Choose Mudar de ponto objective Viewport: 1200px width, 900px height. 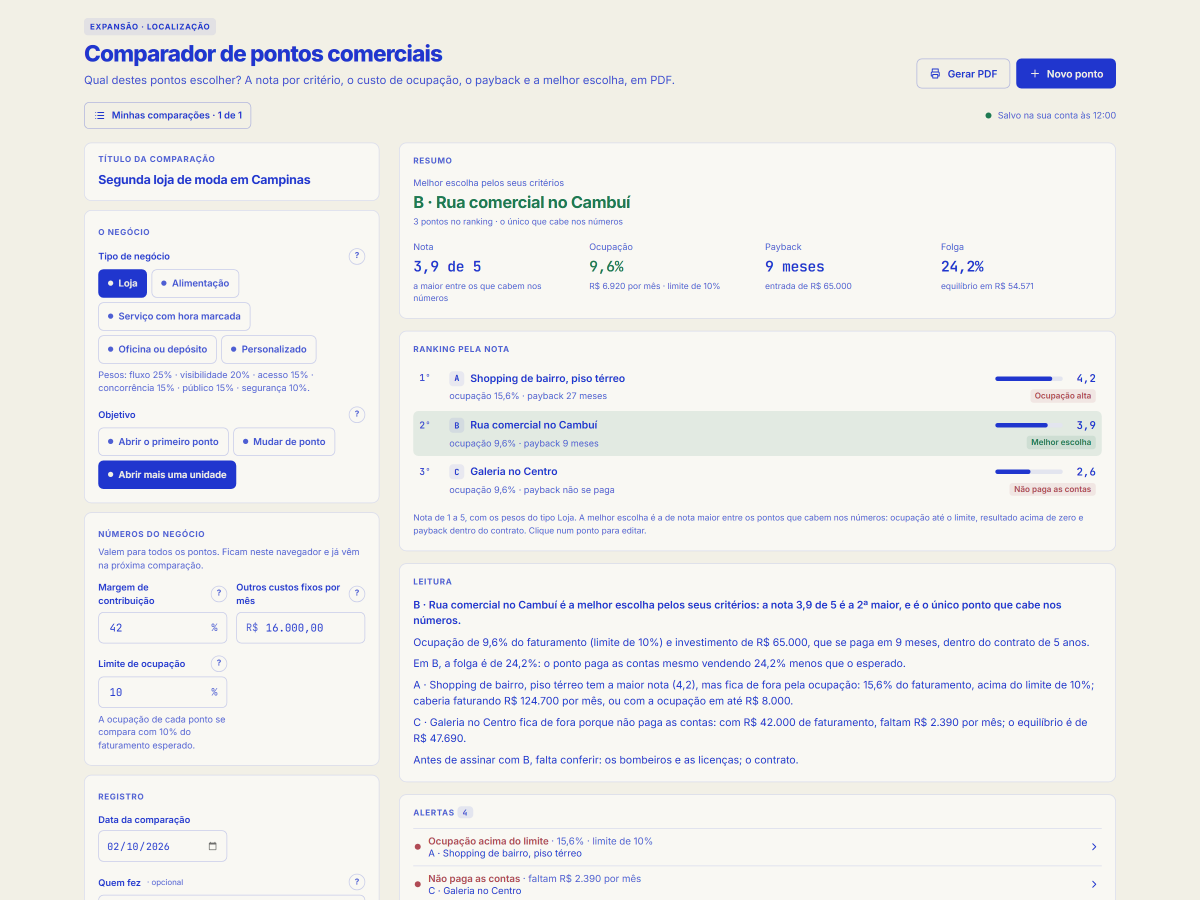pos(284,441)
